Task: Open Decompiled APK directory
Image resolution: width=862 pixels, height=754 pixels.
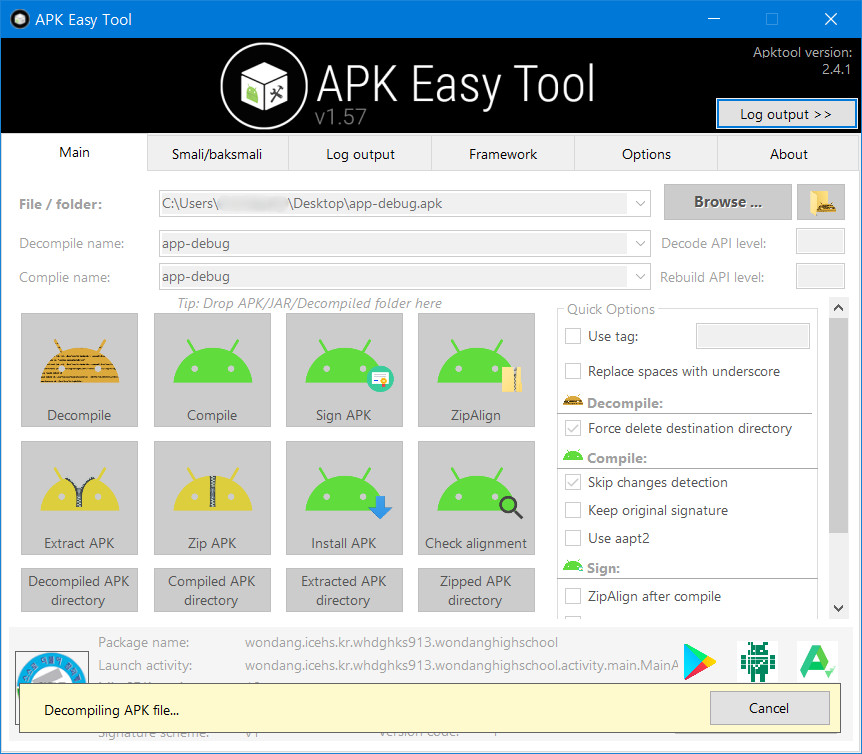Action: (x=79, y=590)
